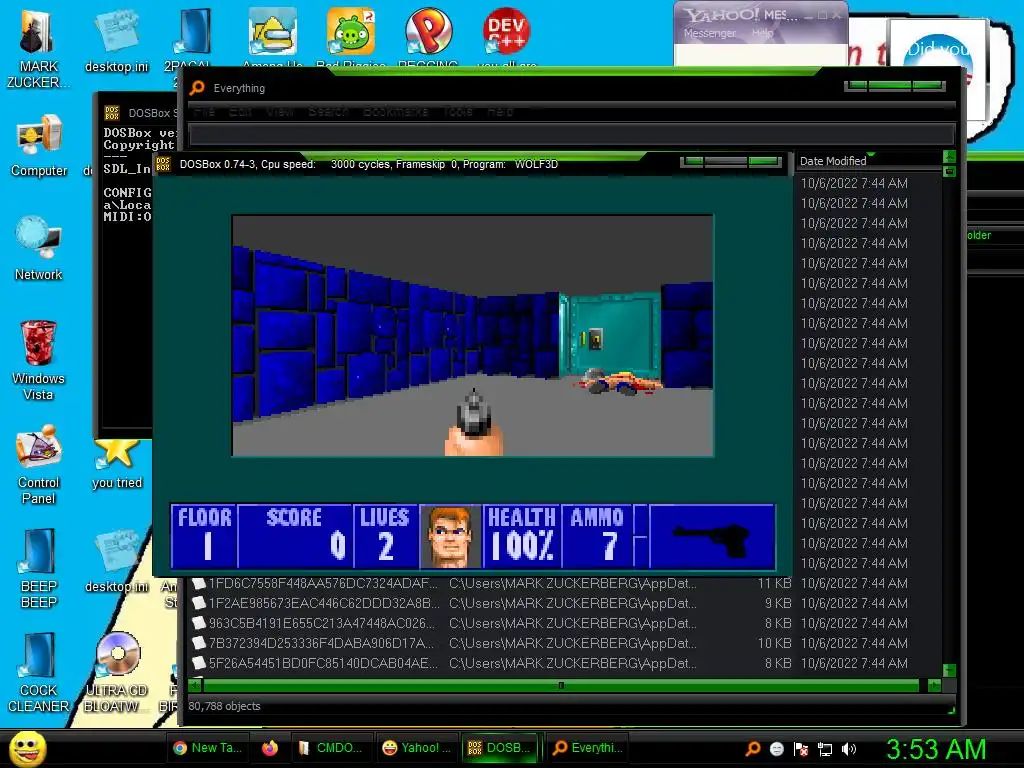Viewport: 1024px width, 768px height.
Task: Click the green Everything horizontal scrollbar thumb
Action: 561,686
